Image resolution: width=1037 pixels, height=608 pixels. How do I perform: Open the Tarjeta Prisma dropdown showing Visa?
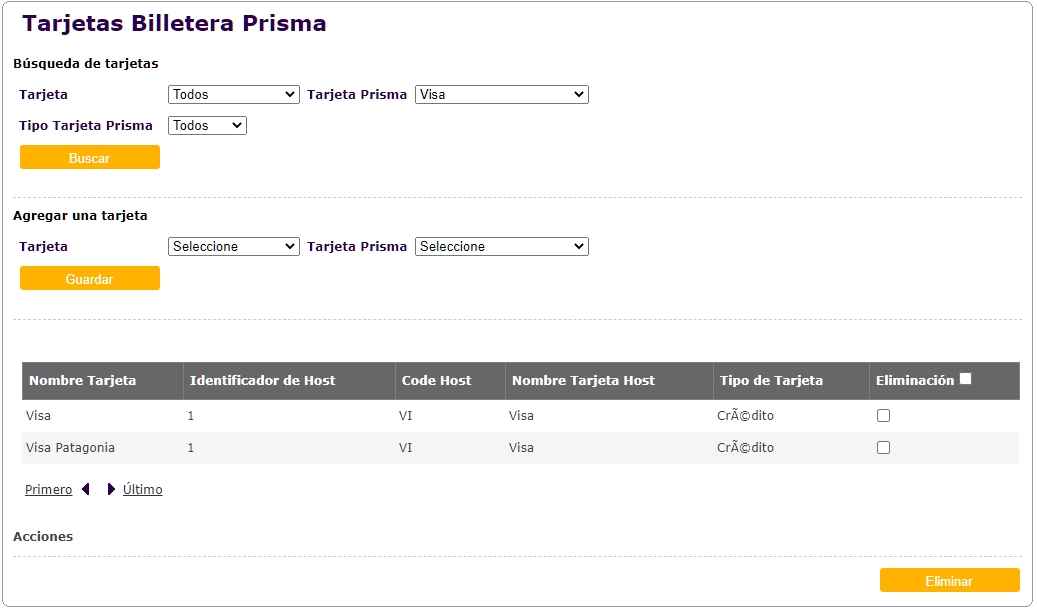coord(501,95)
